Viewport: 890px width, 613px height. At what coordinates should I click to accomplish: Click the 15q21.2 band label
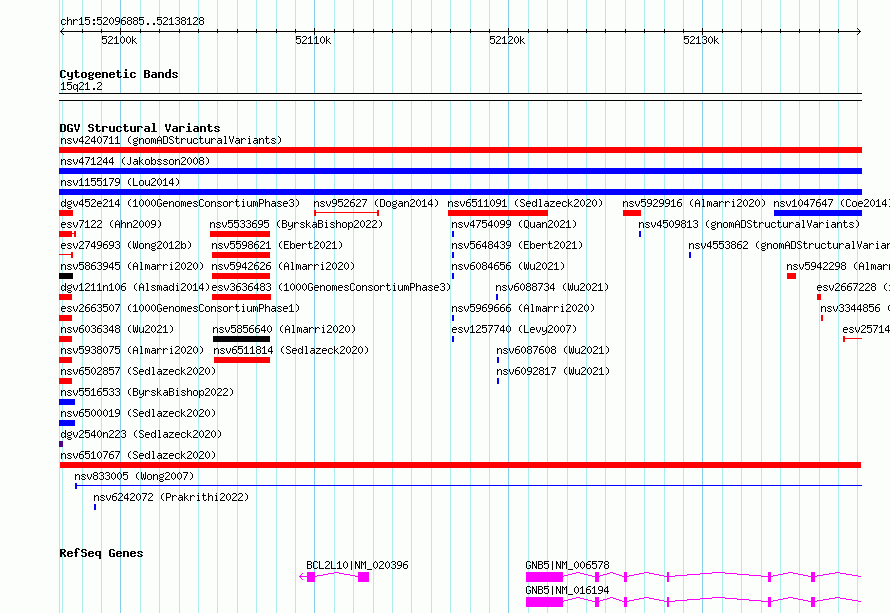(81, 86)
